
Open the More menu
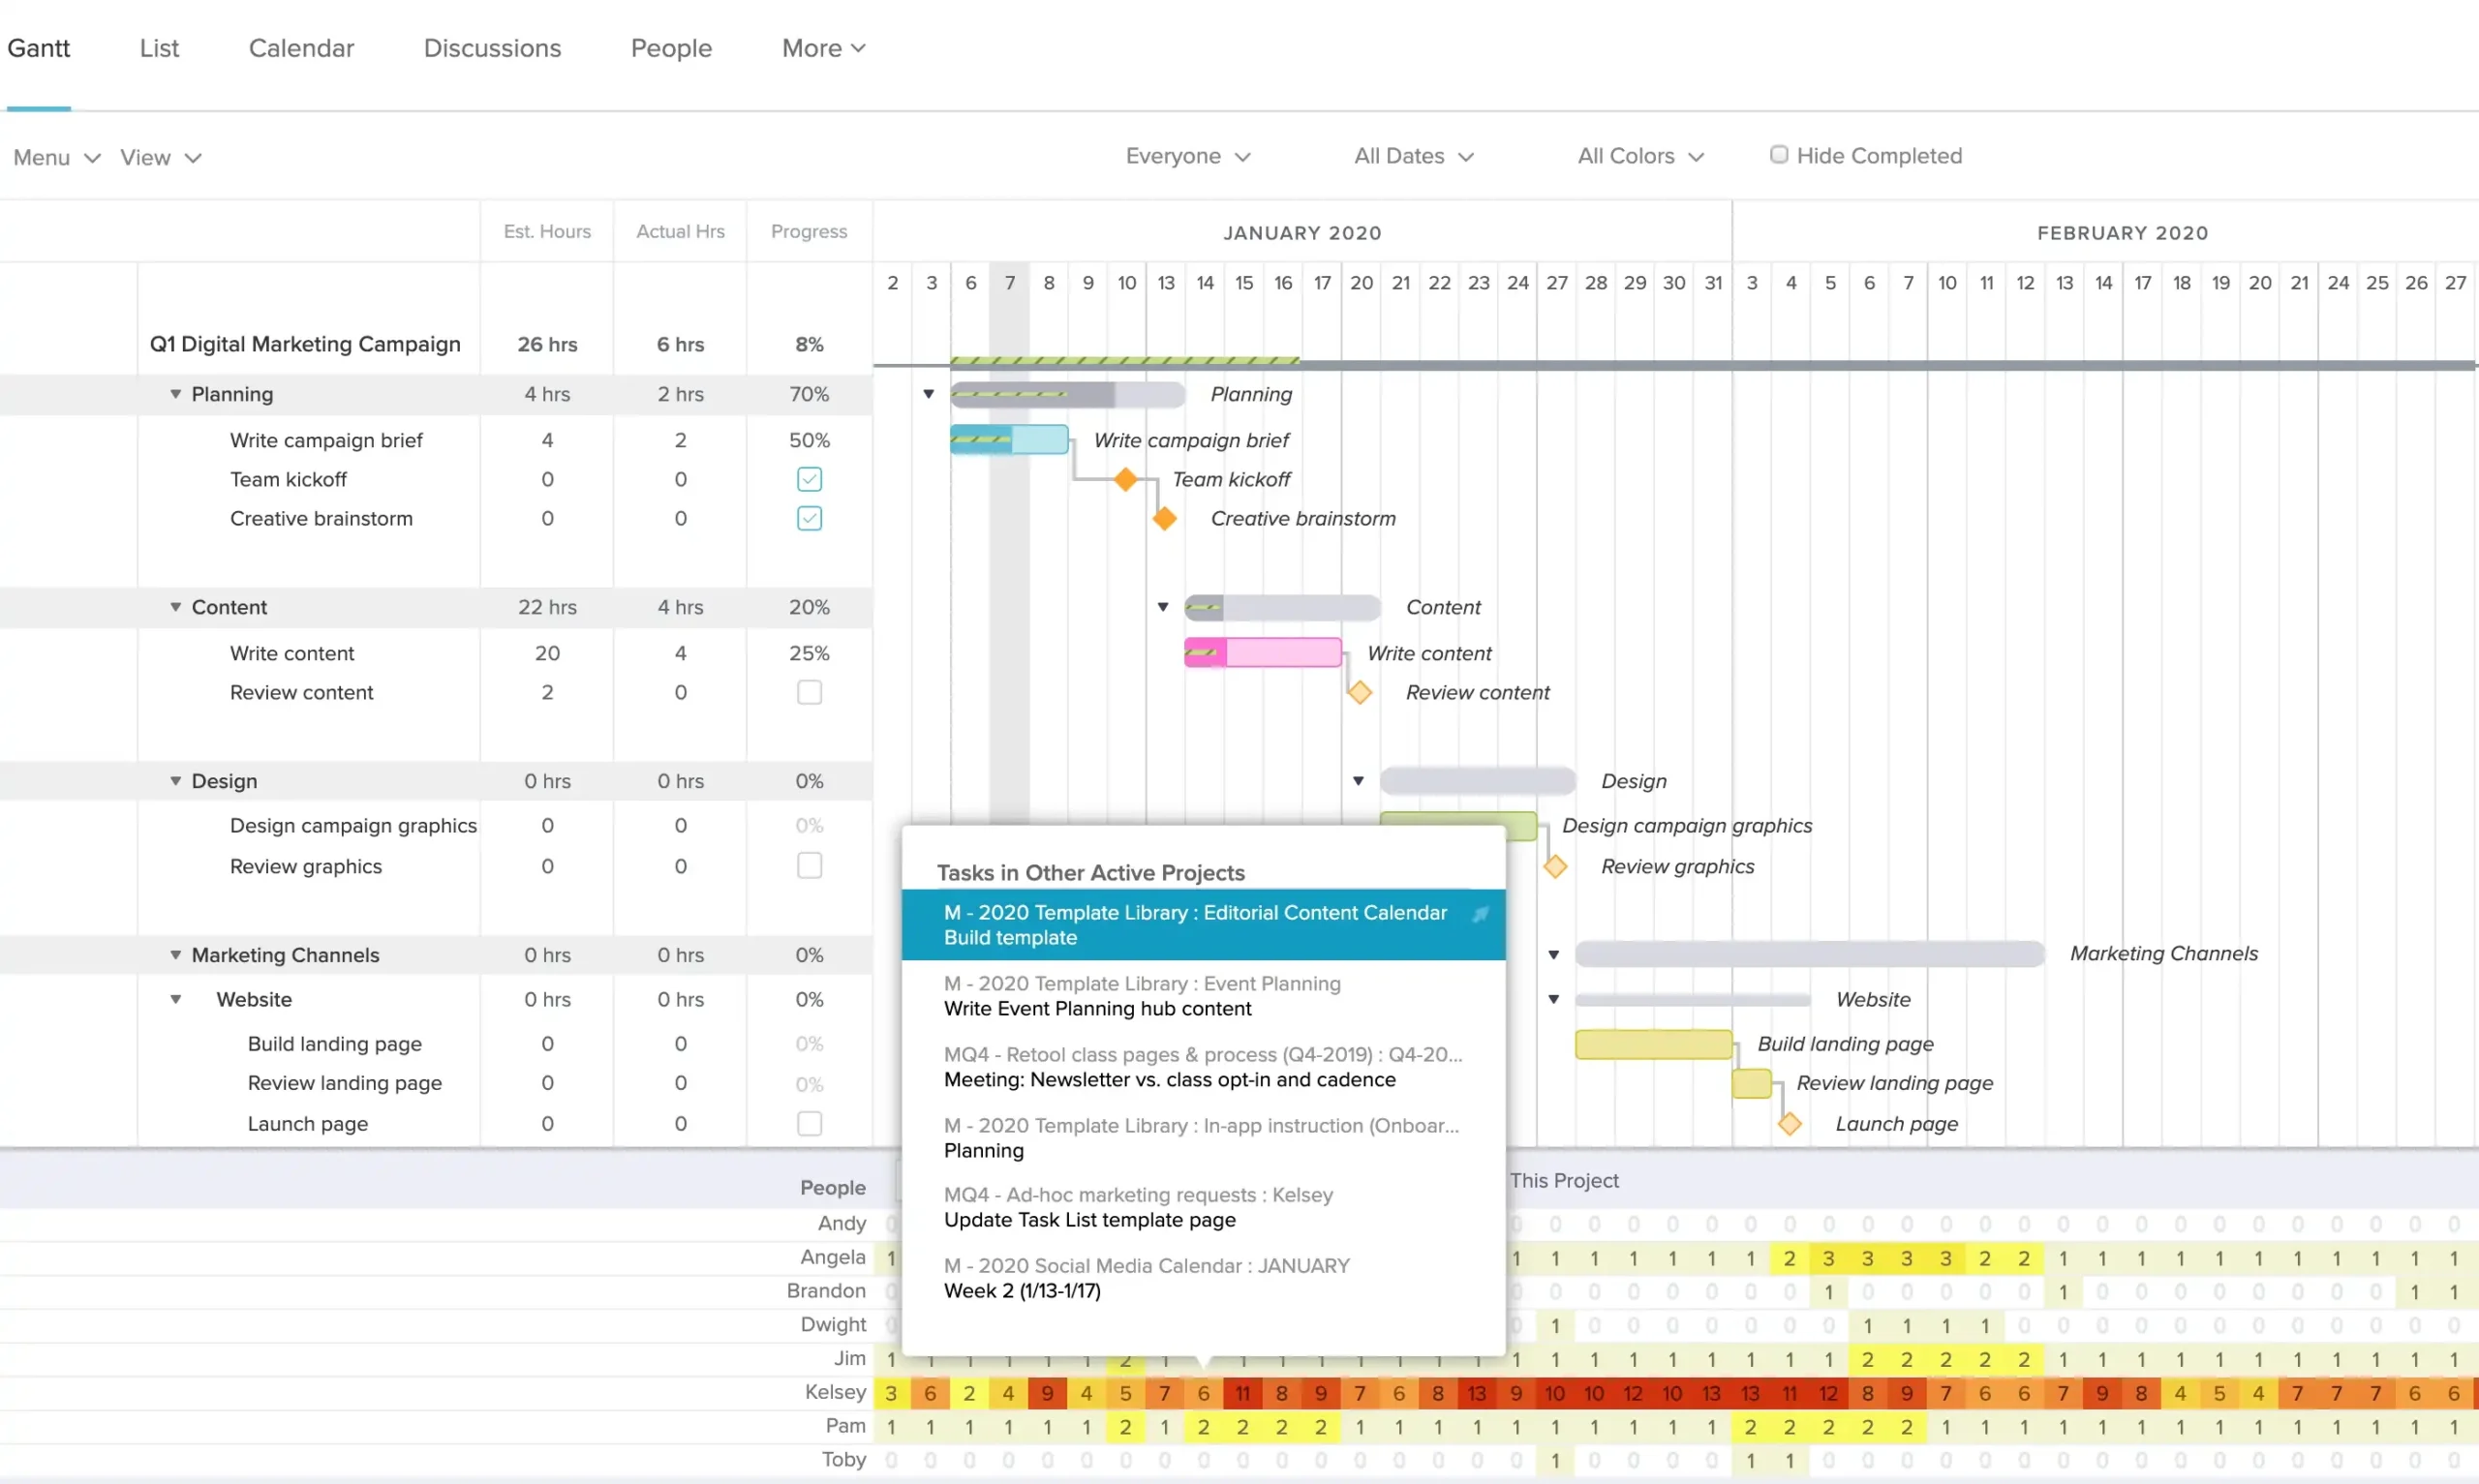point(822,48)
